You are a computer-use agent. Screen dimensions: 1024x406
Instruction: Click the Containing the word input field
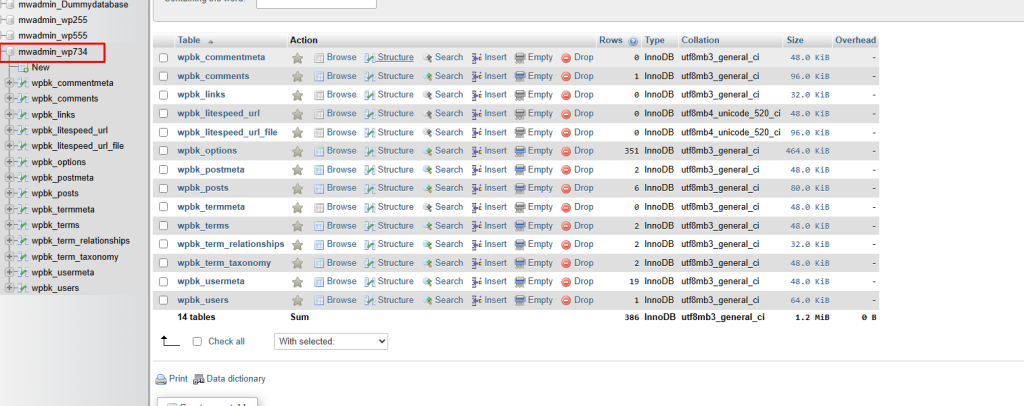[316, 2]
